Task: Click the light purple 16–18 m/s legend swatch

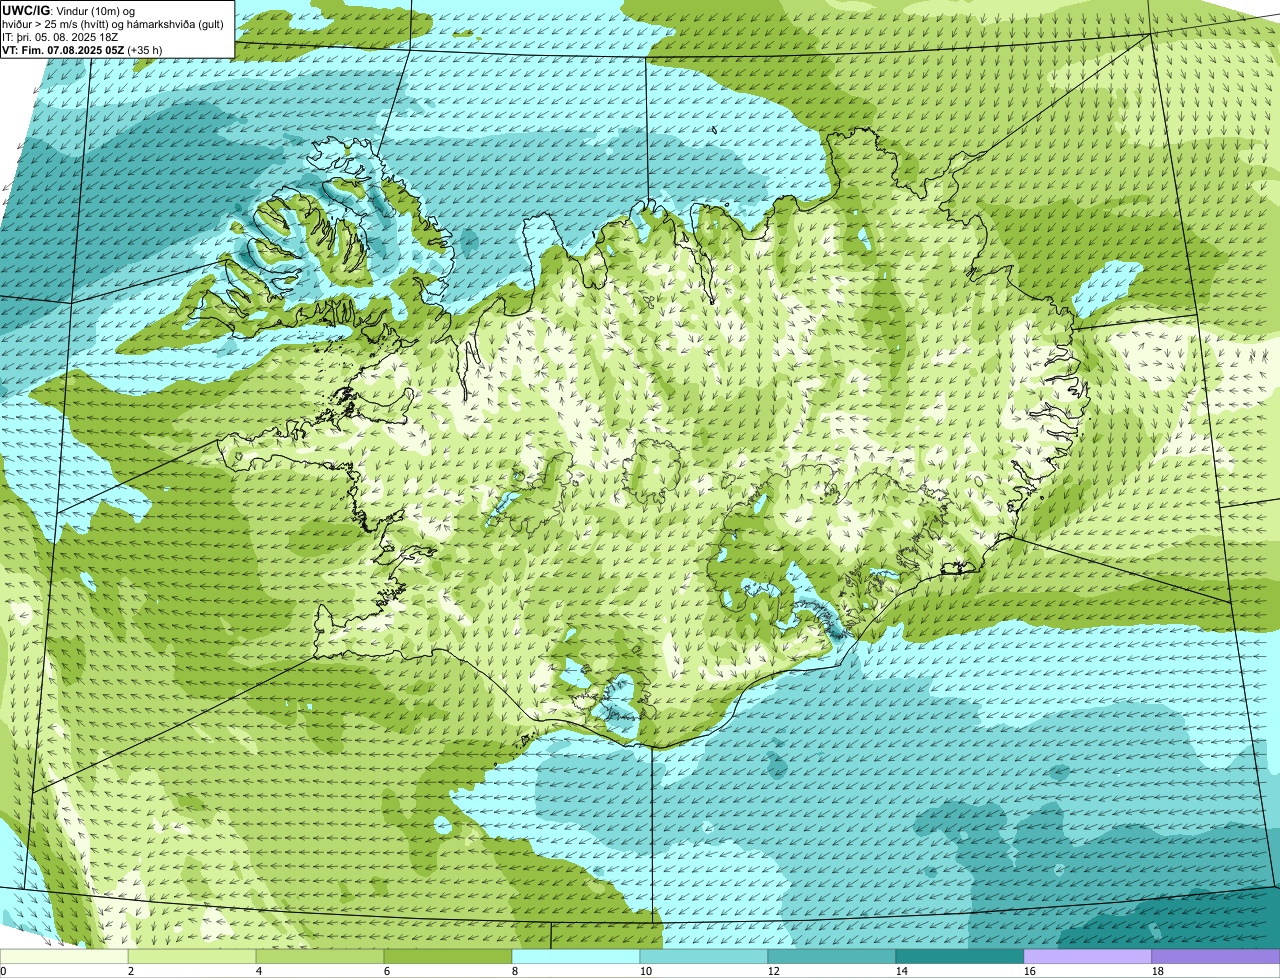Action: point(1088,957)
